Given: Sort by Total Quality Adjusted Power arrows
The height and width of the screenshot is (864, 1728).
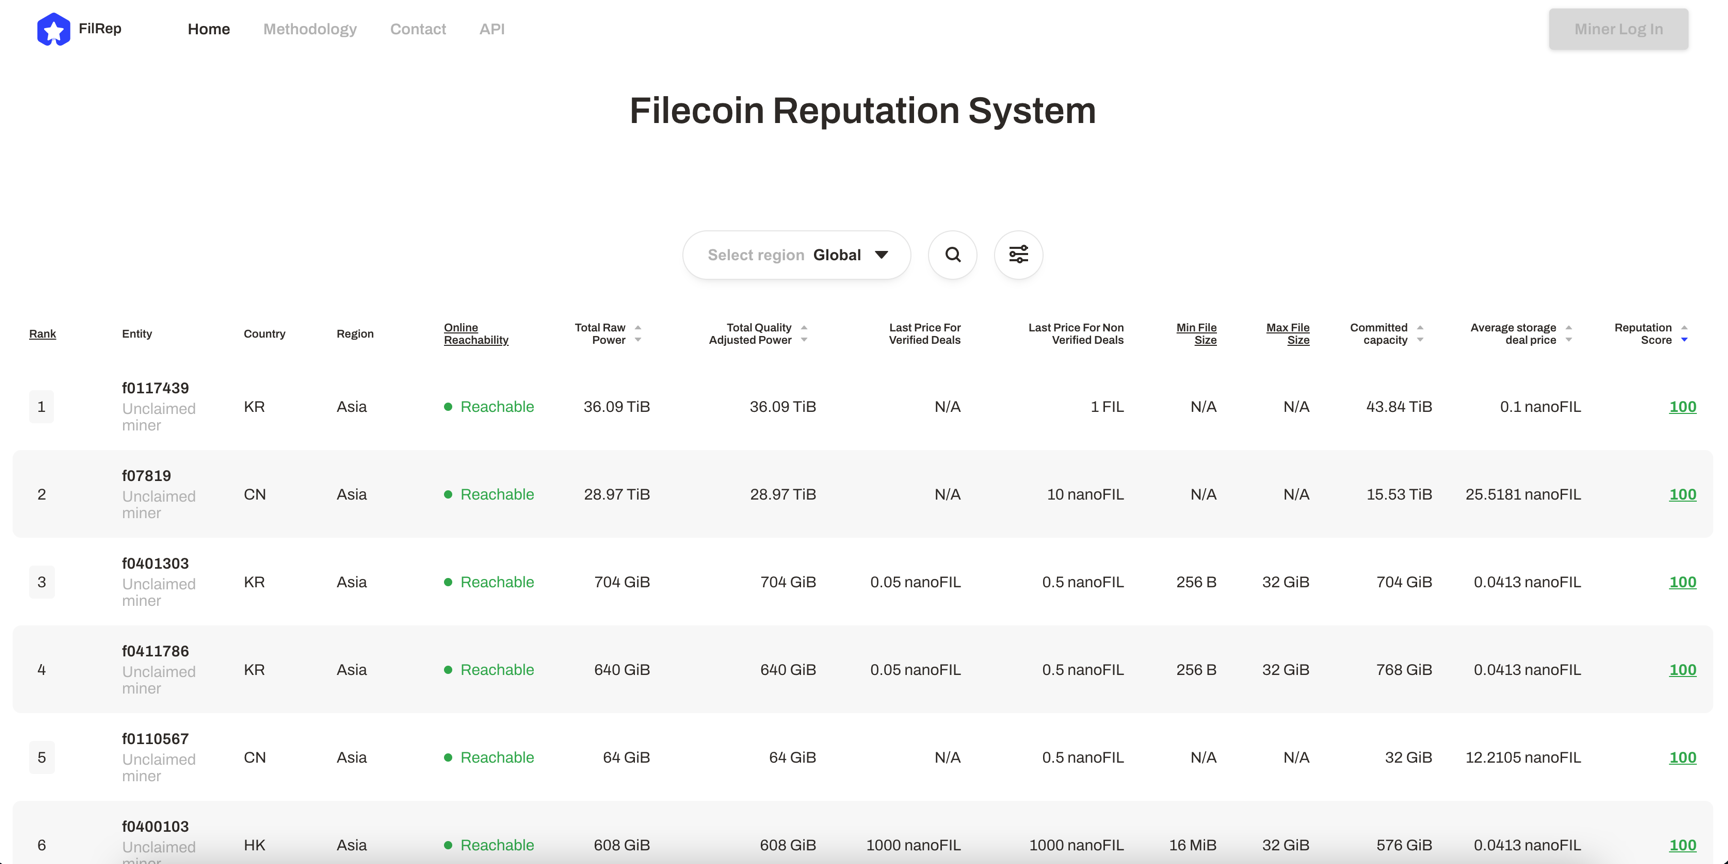Looking at the screenshot, I should (x=804, y=334).
